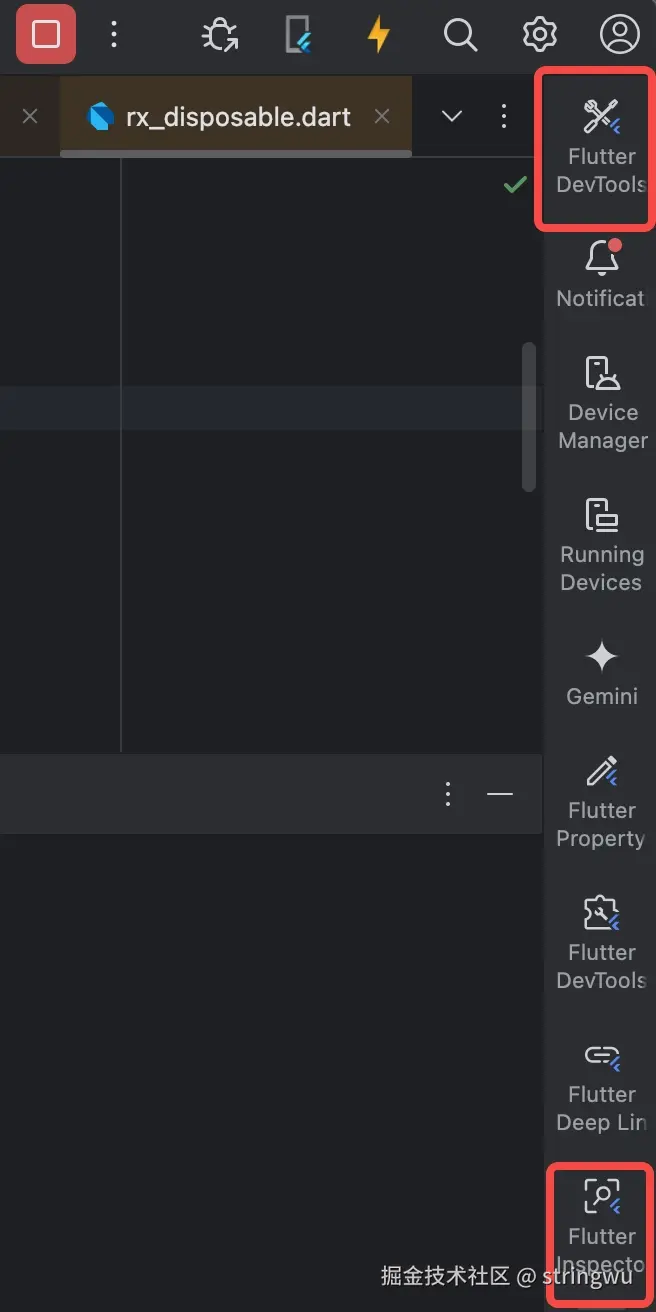Open the Flutter Inspector tool window

tap(601, 1224)
